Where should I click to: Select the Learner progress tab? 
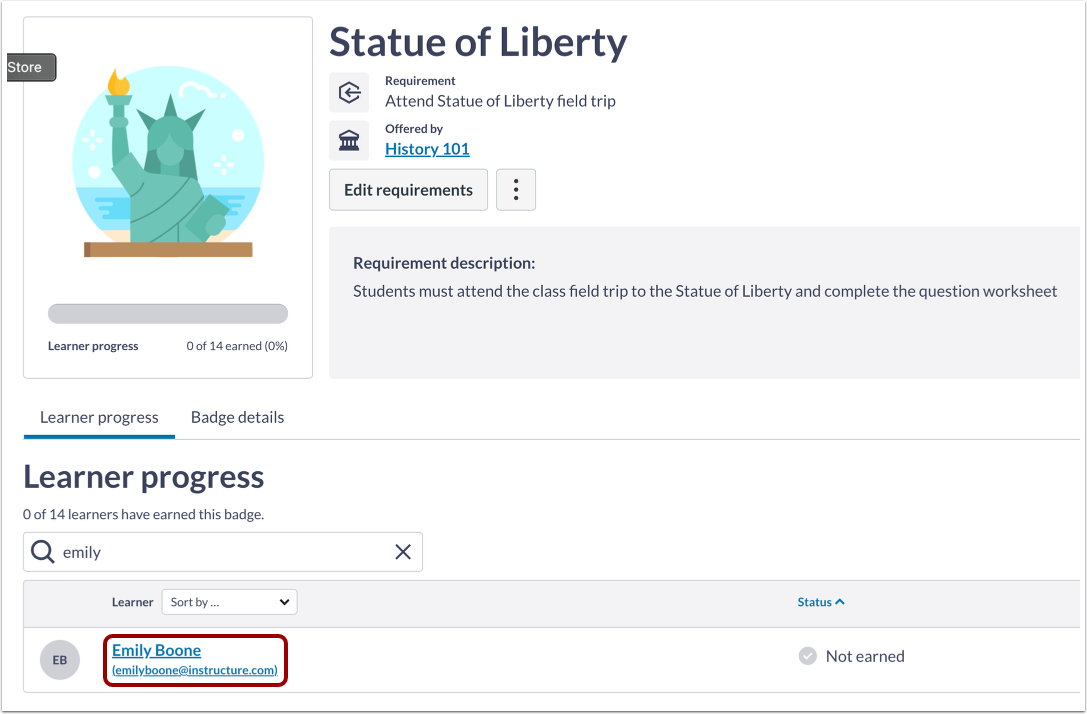click(99, 417)
